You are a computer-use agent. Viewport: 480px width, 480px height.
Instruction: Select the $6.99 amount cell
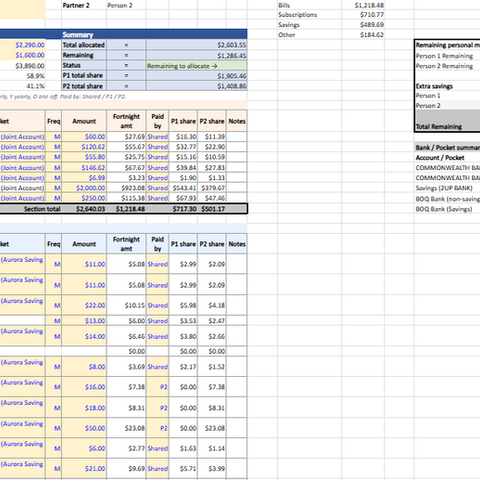(84, 178)
